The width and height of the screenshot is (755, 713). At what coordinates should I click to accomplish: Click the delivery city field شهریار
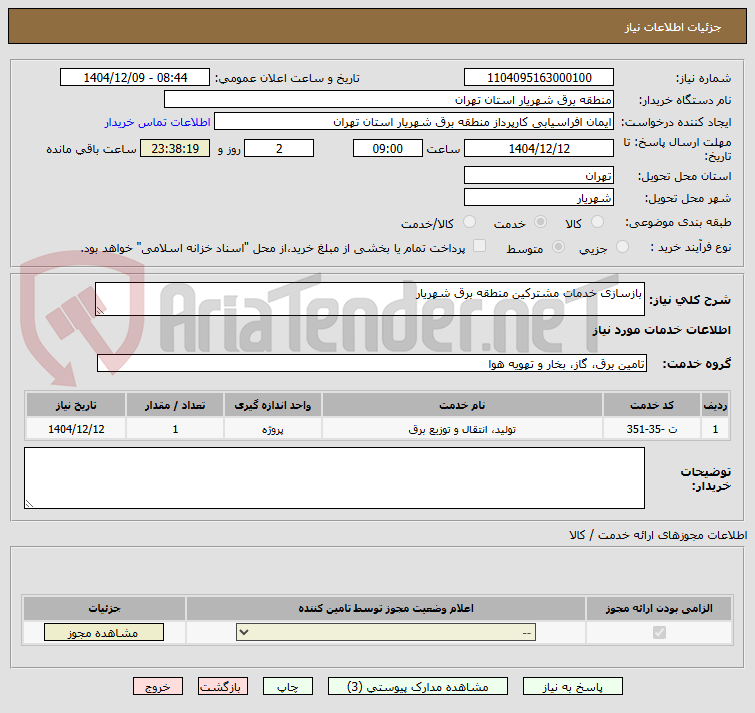538,197
